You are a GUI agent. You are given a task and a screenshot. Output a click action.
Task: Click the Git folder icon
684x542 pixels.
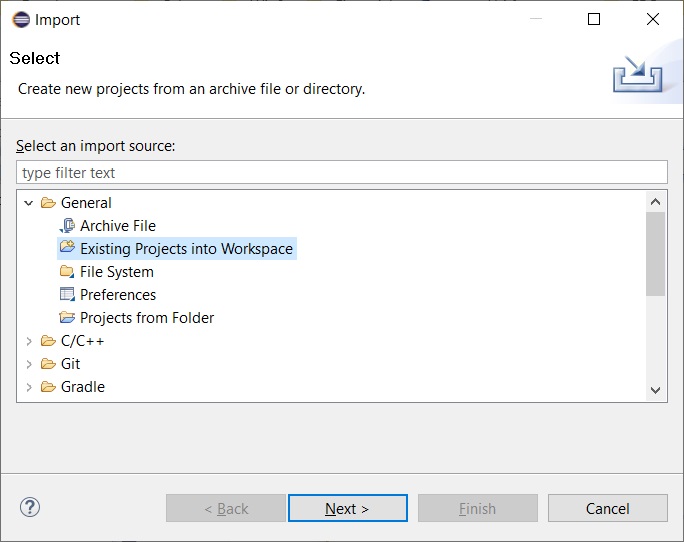[x=48, y=364]
